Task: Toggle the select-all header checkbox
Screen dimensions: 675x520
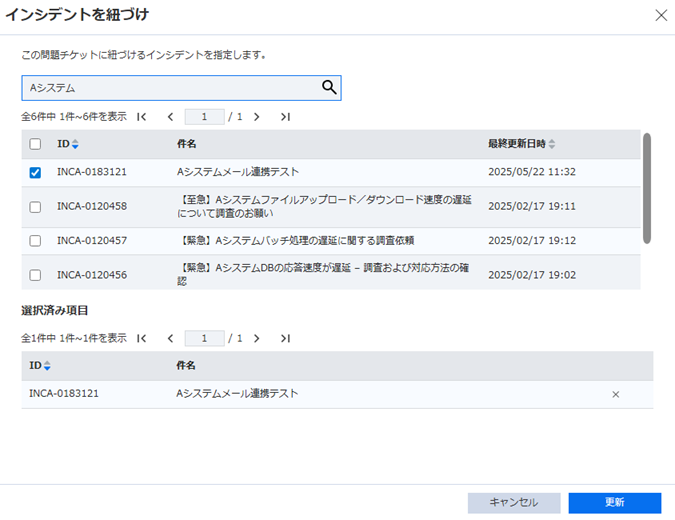Action: (35, 144)
